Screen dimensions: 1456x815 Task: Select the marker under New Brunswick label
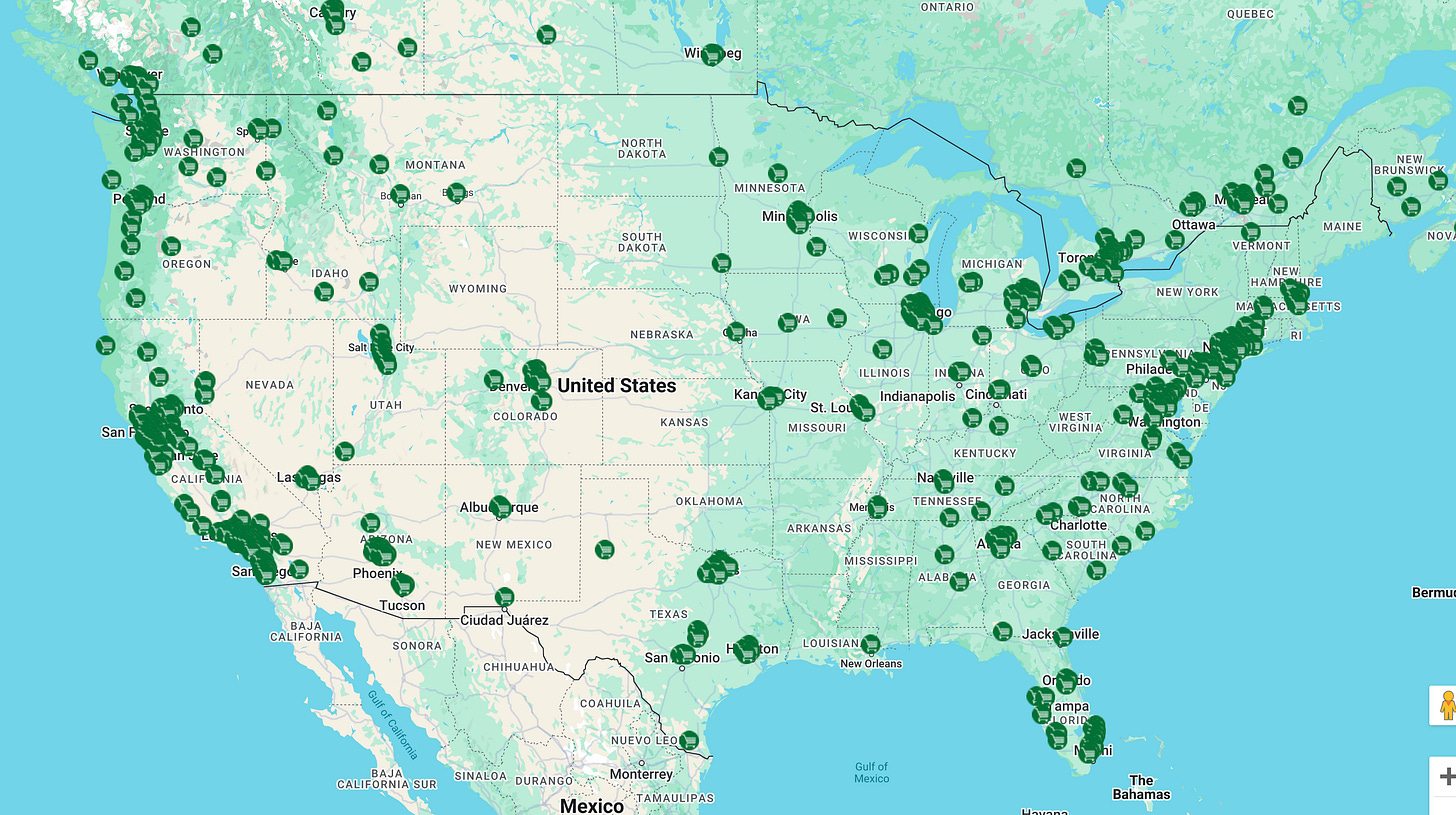click(1396, 186)
